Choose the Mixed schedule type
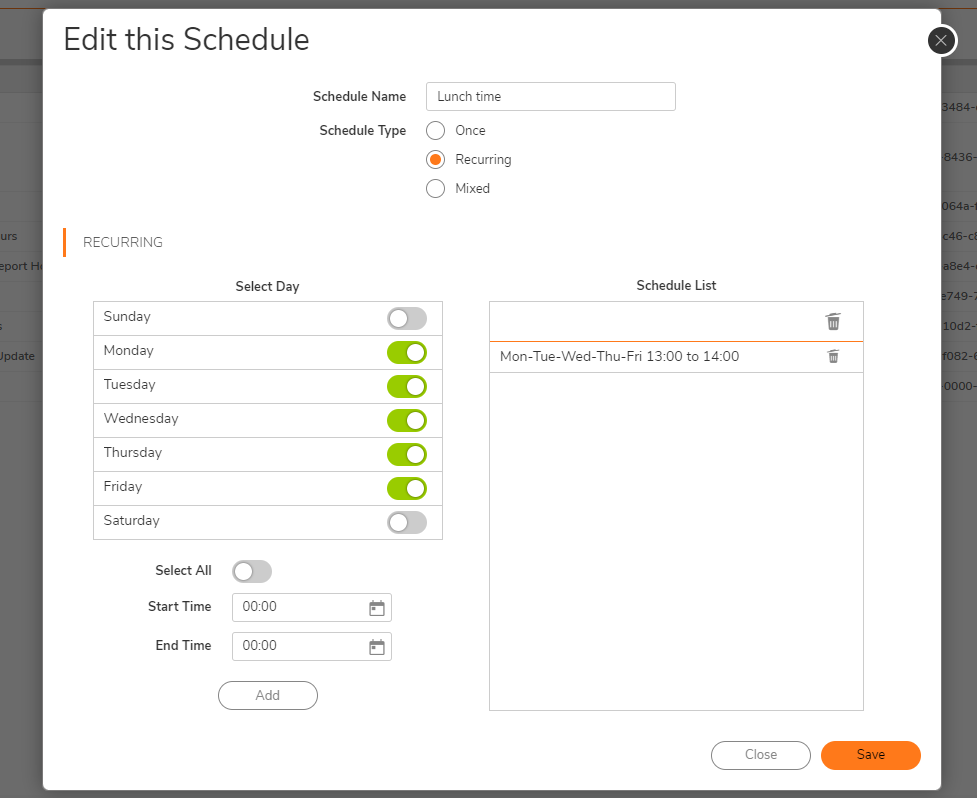977x798 pixels. (x=435, y=188)
